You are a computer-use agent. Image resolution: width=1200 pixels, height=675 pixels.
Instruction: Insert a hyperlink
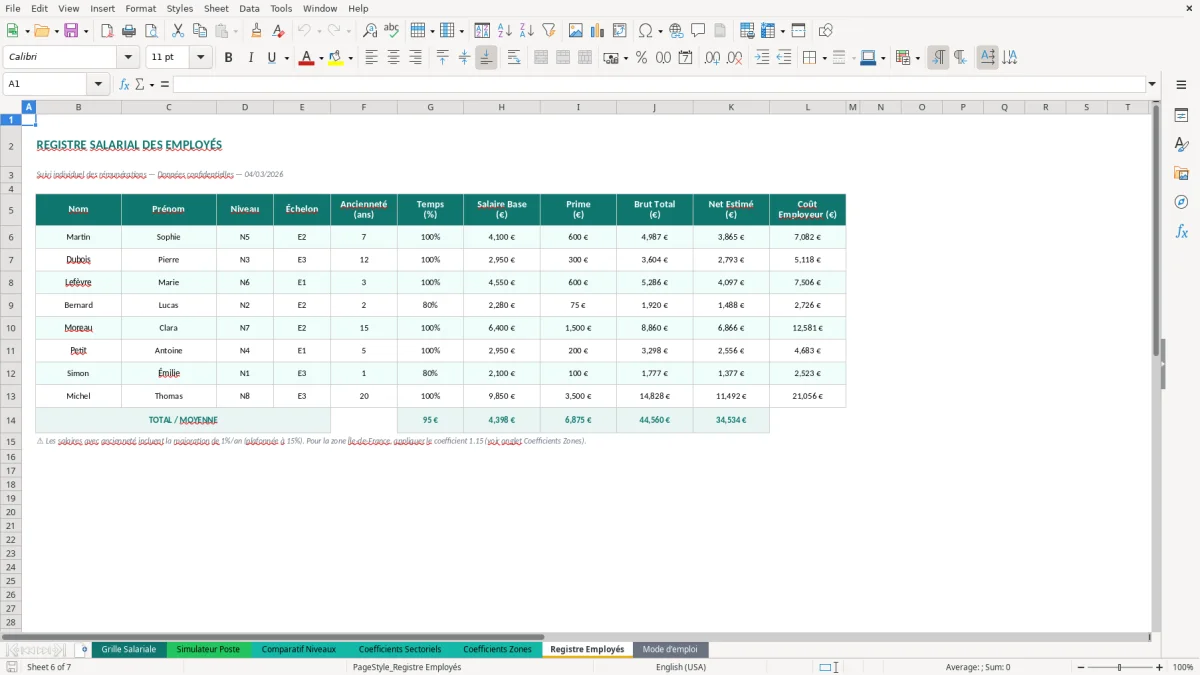click(676, 31)
